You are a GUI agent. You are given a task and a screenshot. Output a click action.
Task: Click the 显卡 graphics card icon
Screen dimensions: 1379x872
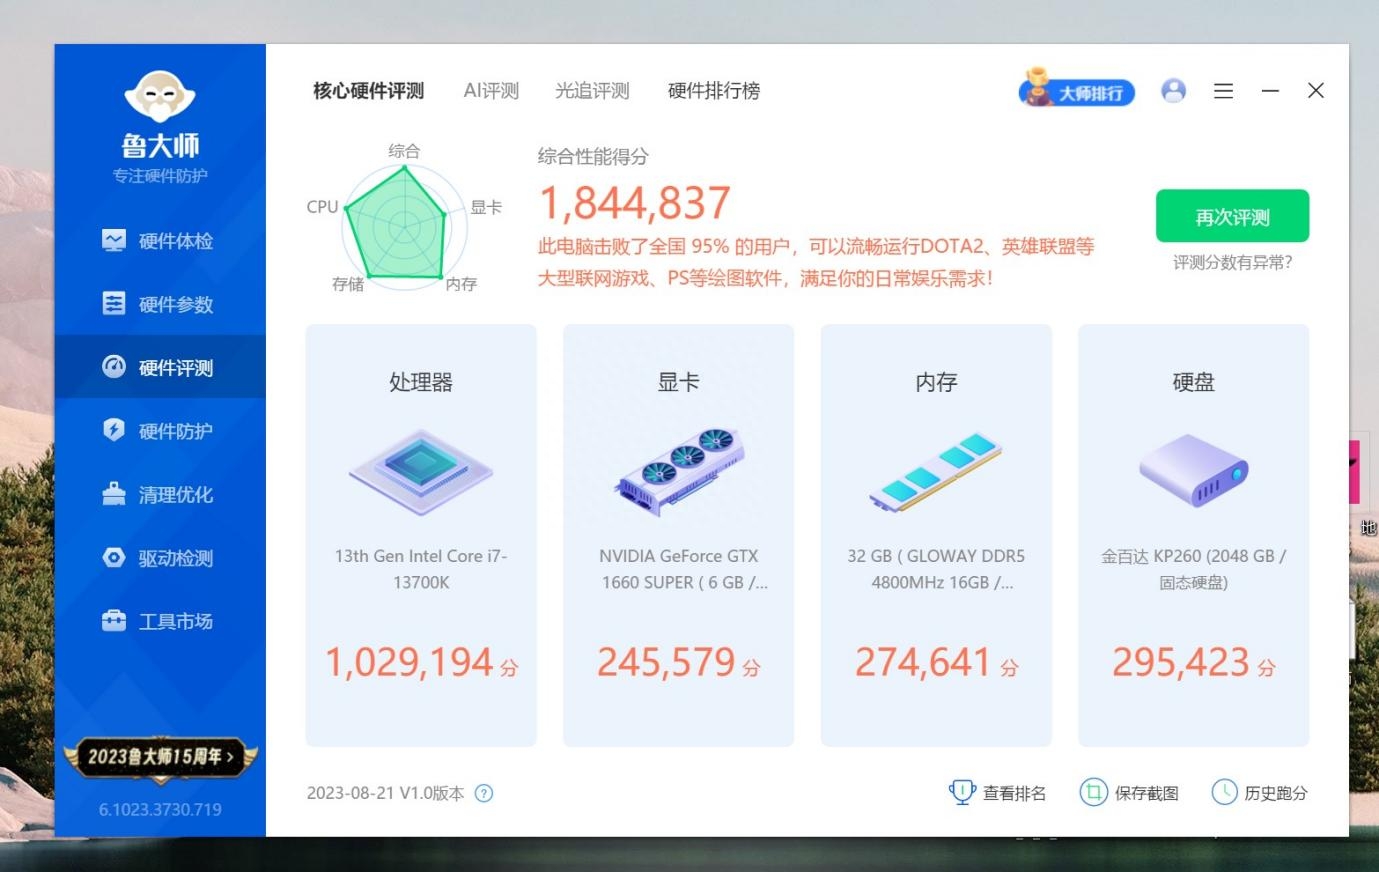click(x=679, y=472)
